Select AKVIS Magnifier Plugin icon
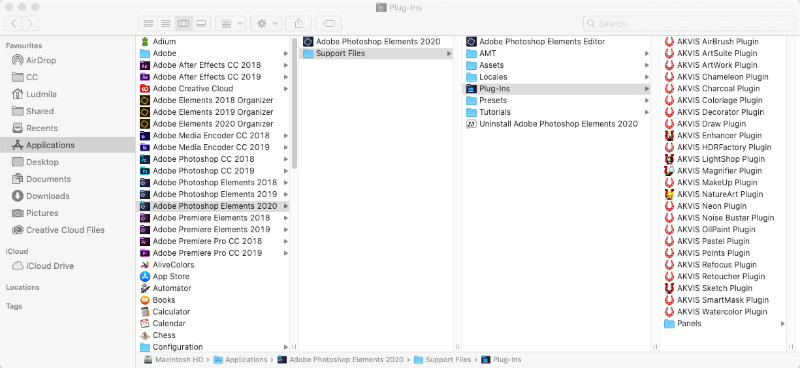Screen dimensions: 800x368 [669, 170]
